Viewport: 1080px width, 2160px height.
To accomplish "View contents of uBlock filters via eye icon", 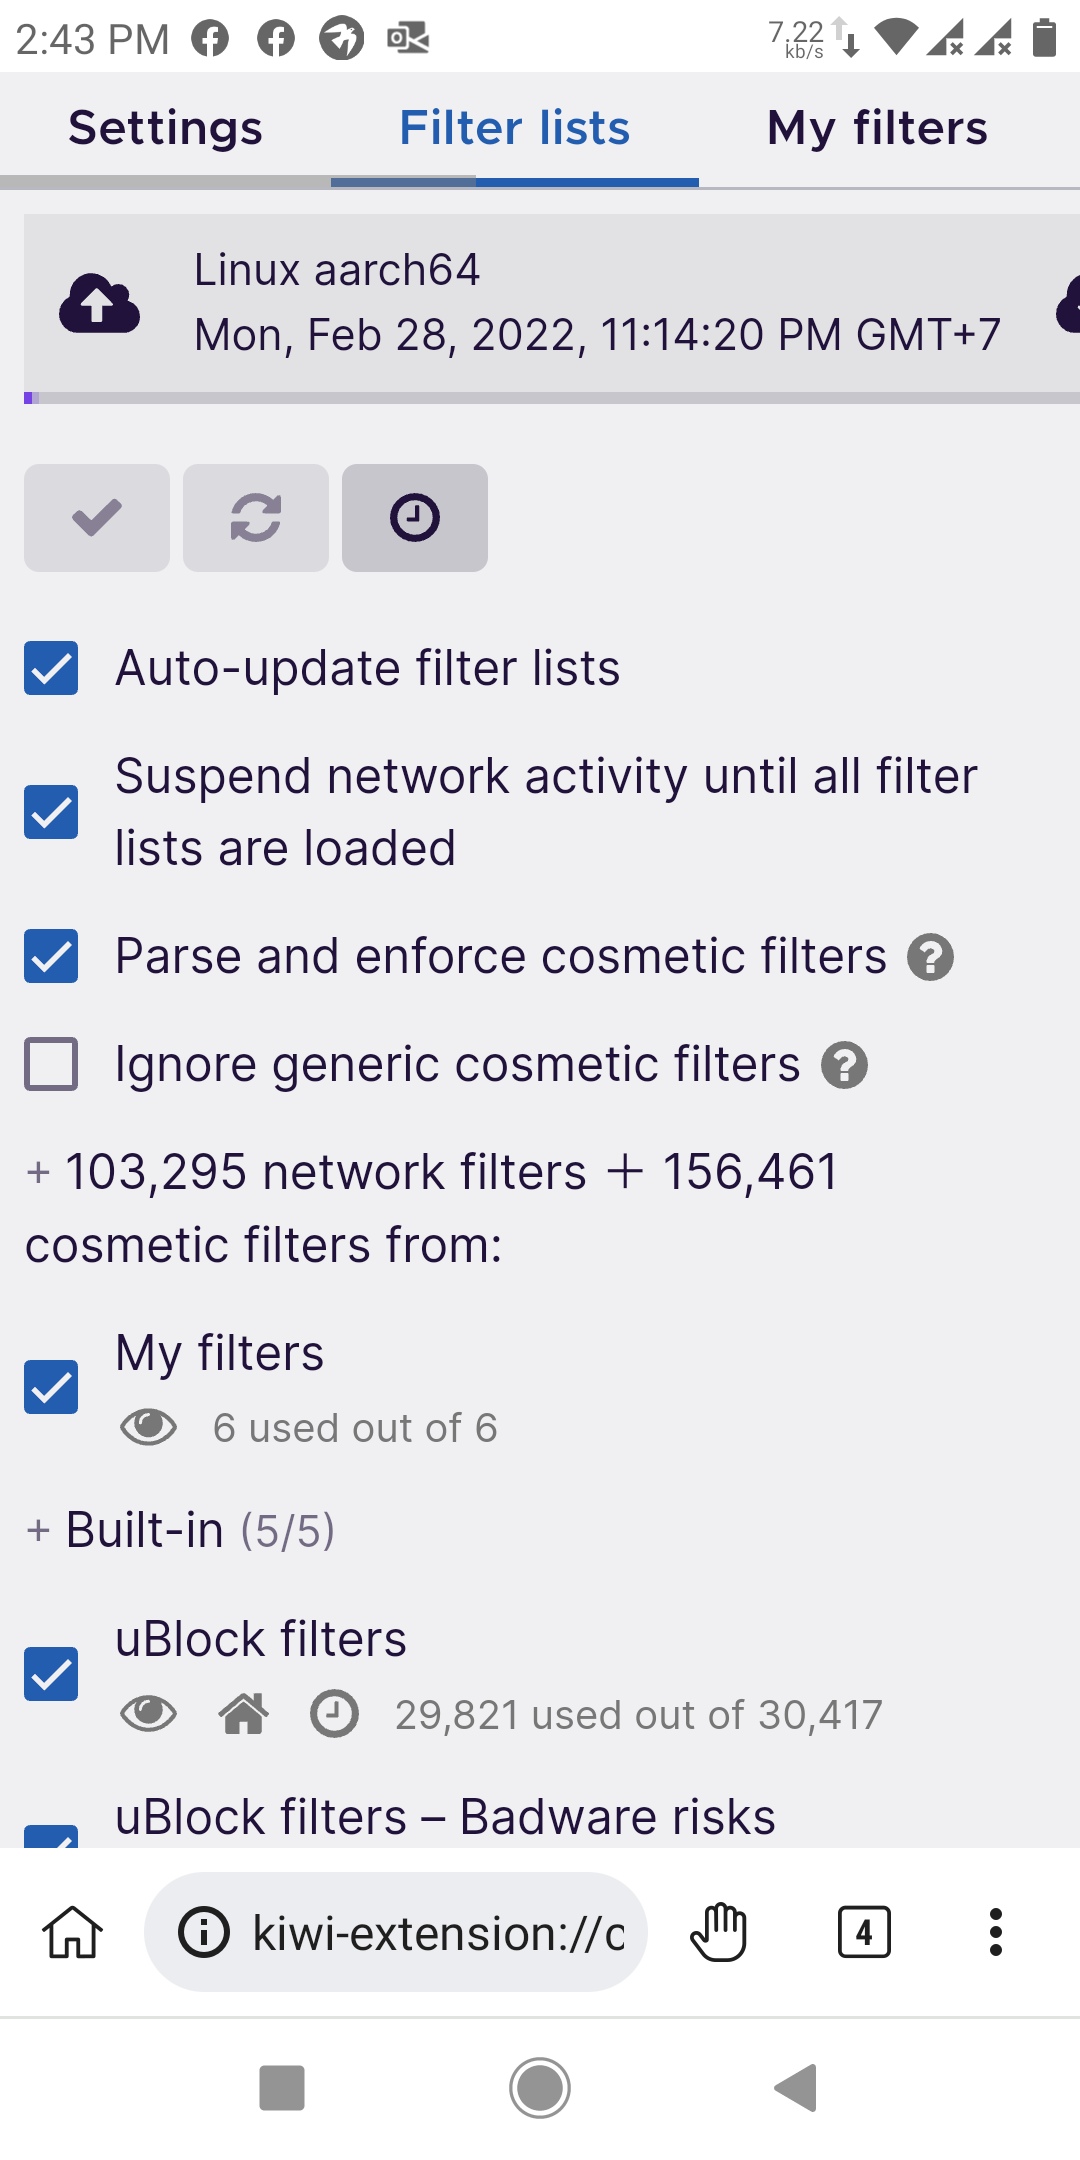I will pos(150,1714).
